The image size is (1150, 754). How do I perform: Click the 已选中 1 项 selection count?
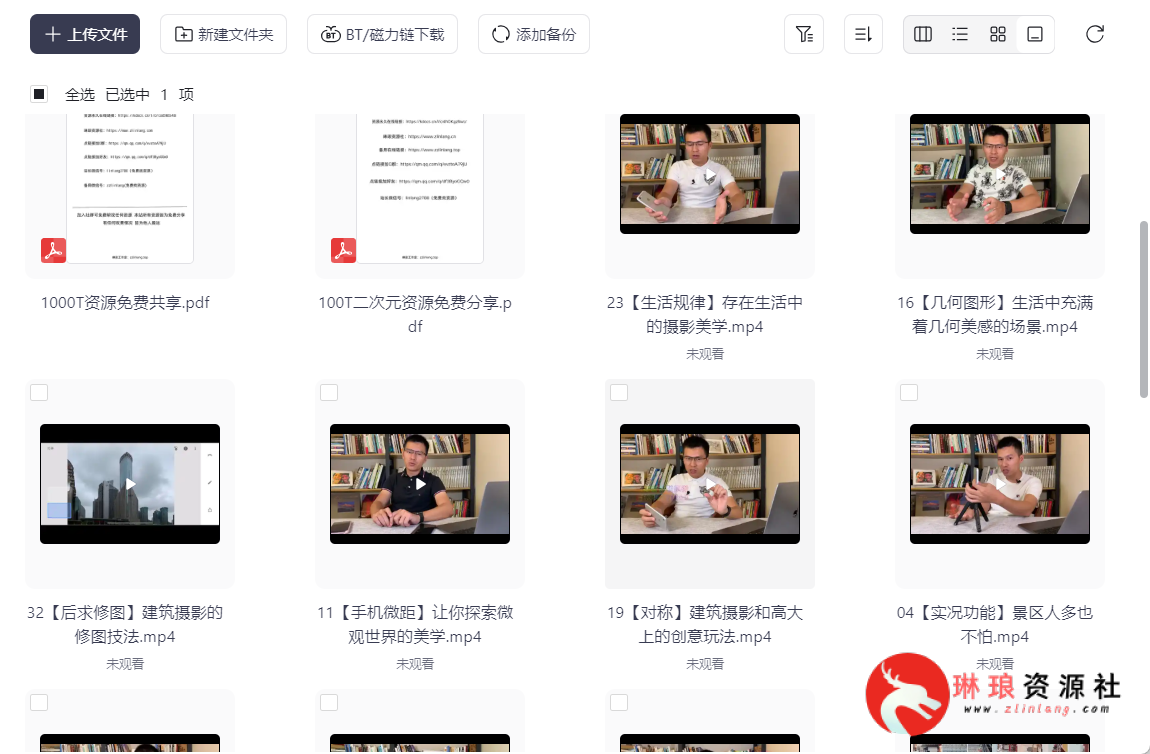click(150, 95)
